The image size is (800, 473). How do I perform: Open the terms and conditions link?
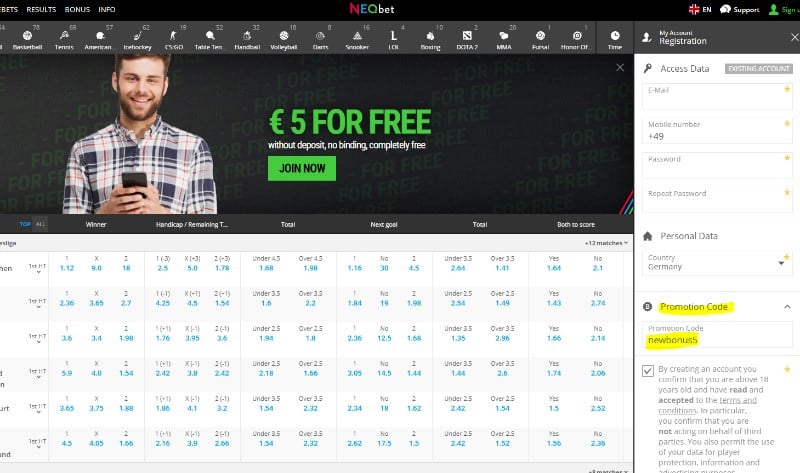pos(707,405)
